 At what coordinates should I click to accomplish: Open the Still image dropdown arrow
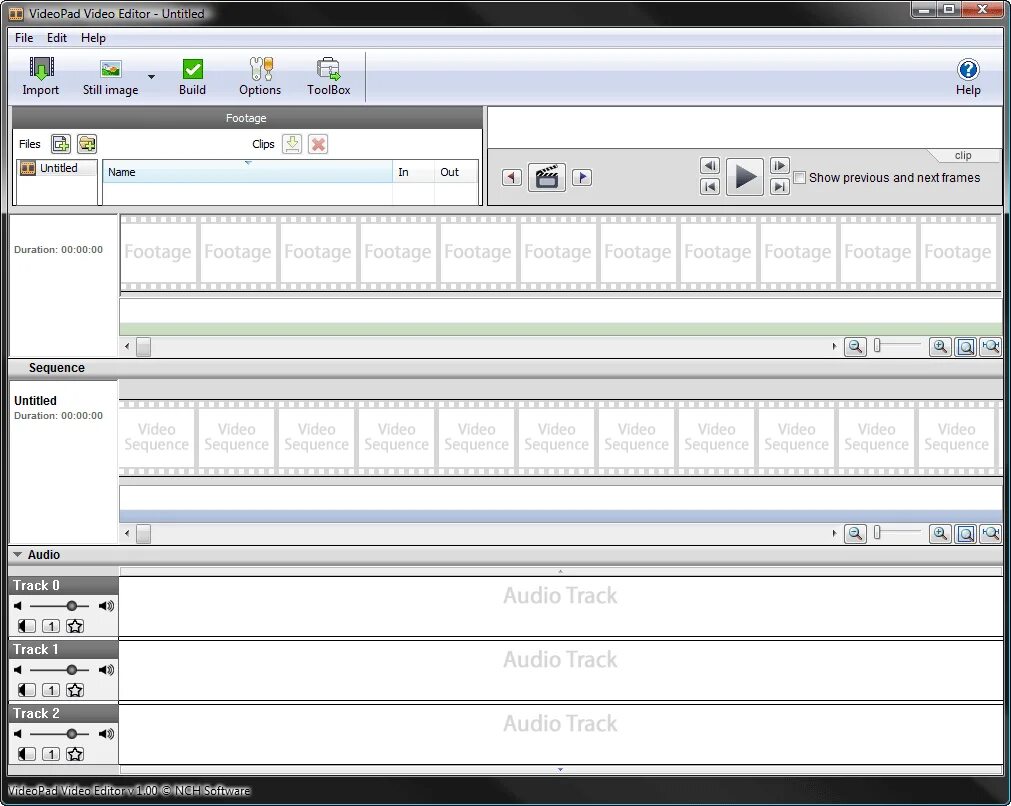click(x=152, y=77)
